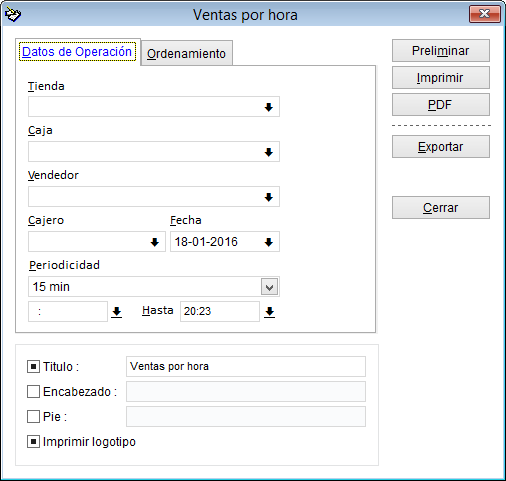Enable the Encabezado checkbox
Screen dimensions: 506x481
[33, 392]
